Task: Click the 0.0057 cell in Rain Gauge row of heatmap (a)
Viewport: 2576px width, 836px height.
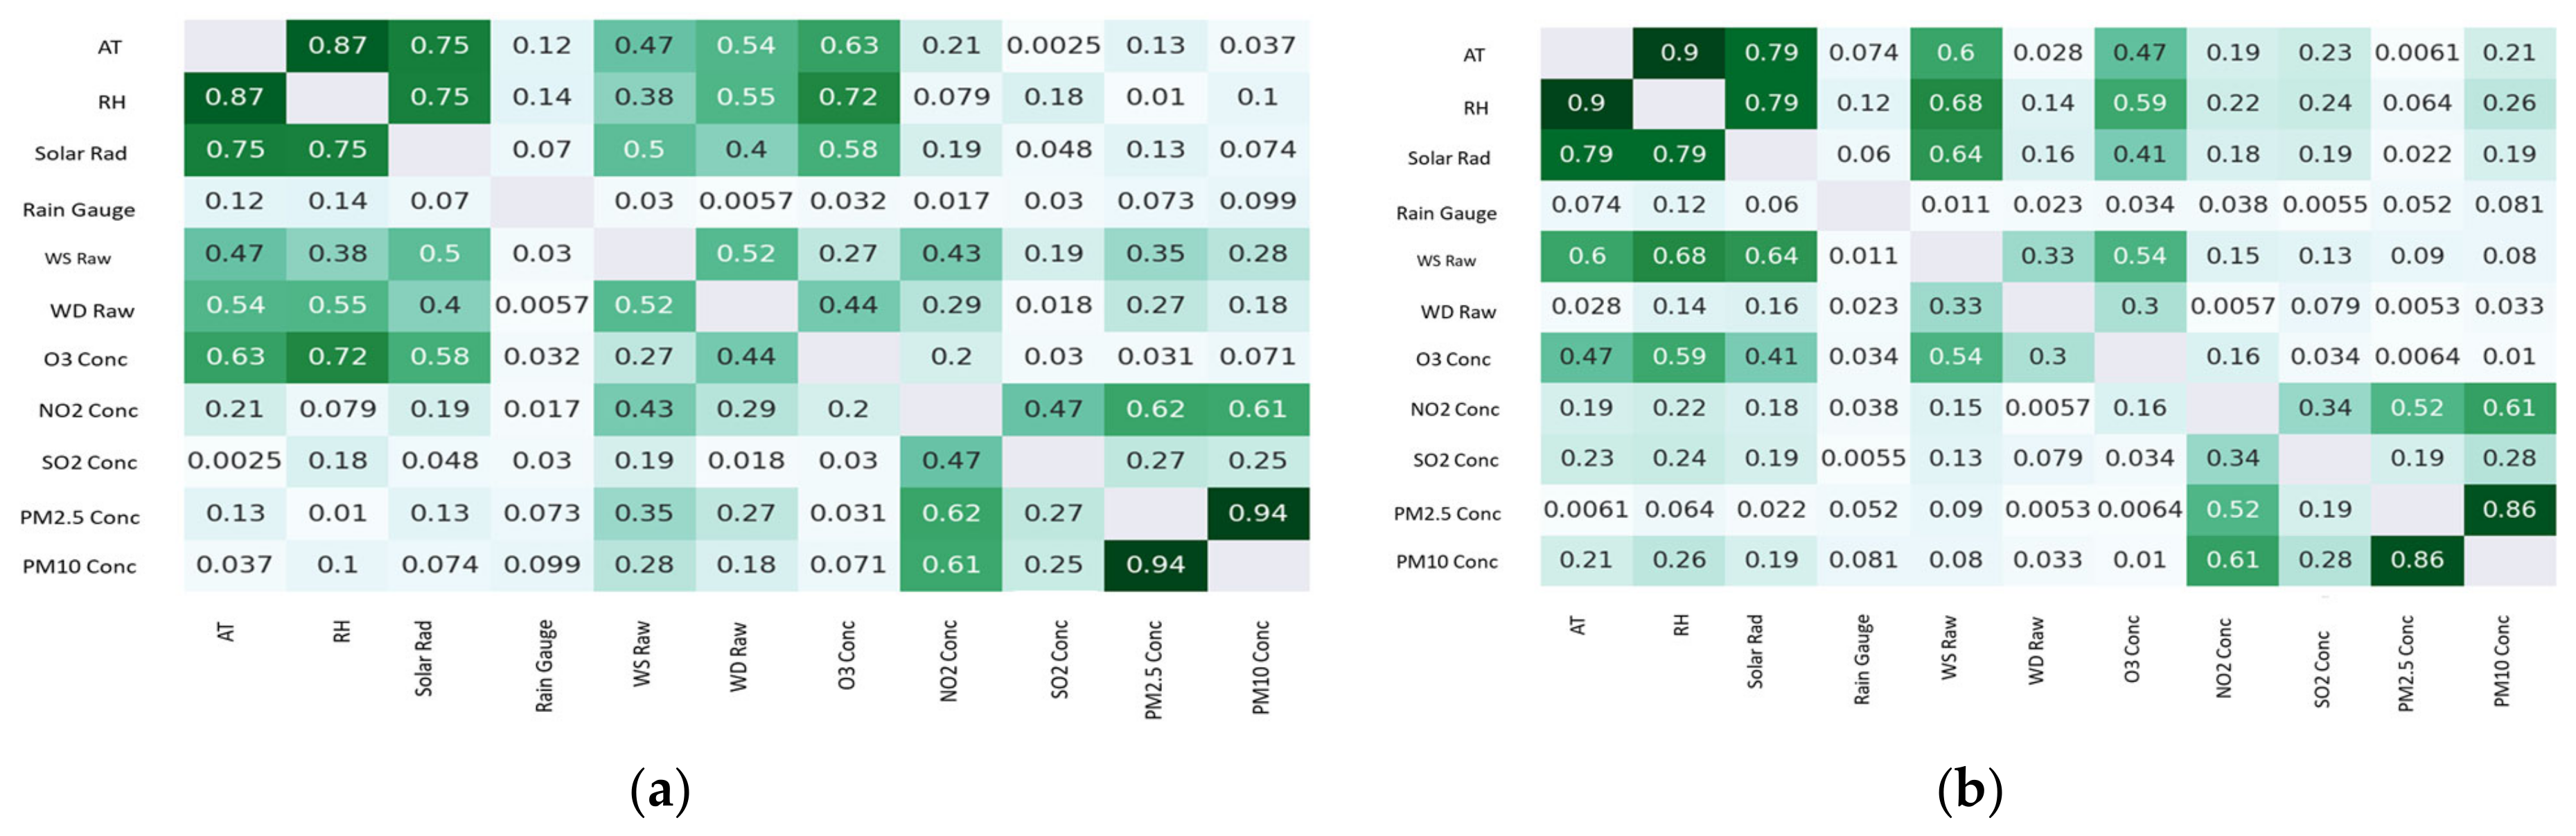Action: coord(746,201)
